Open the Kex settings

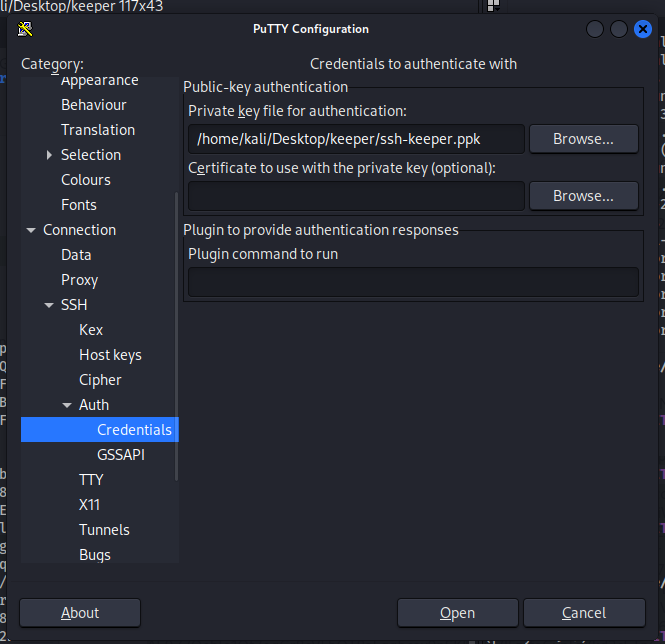[x=91, y=330]
